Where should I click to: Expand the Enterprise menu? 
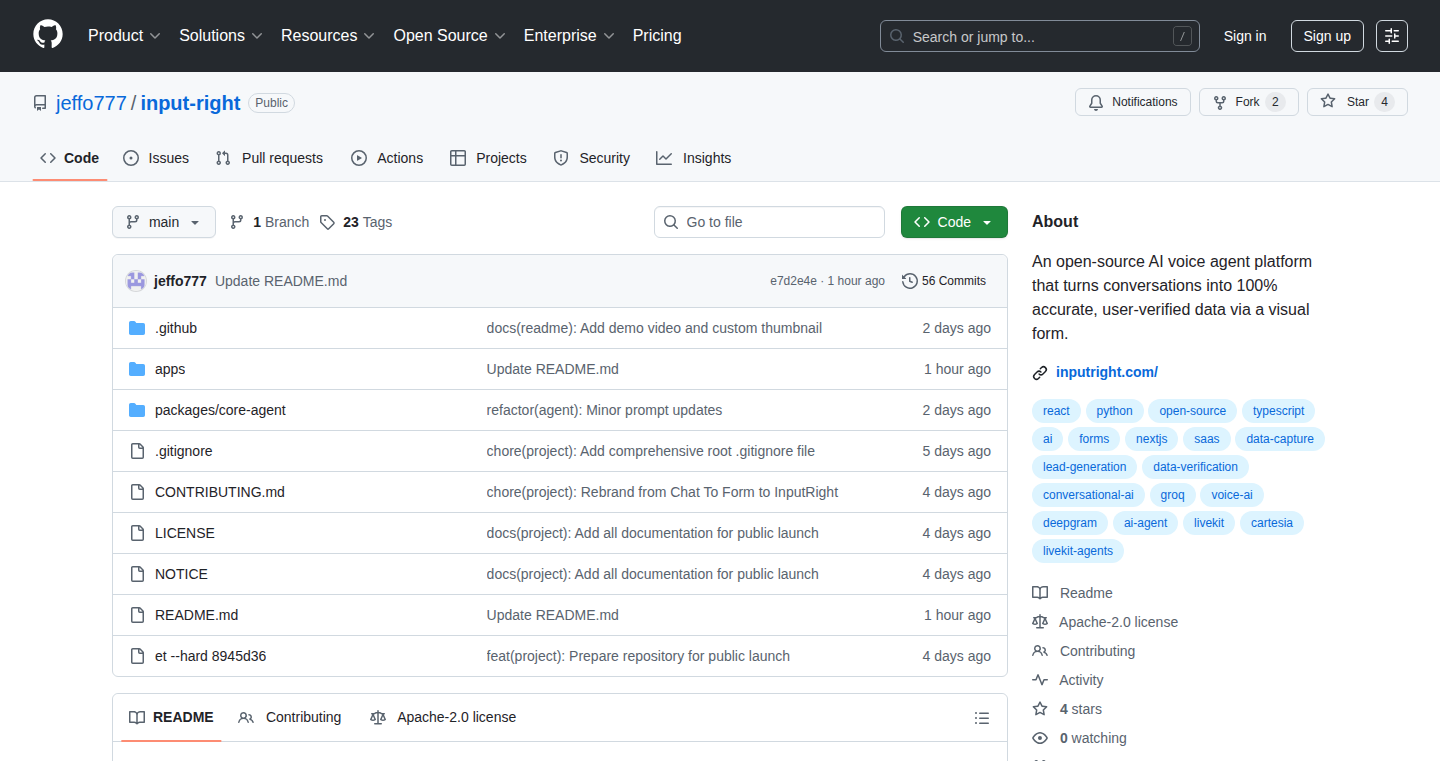coord(570,36)
